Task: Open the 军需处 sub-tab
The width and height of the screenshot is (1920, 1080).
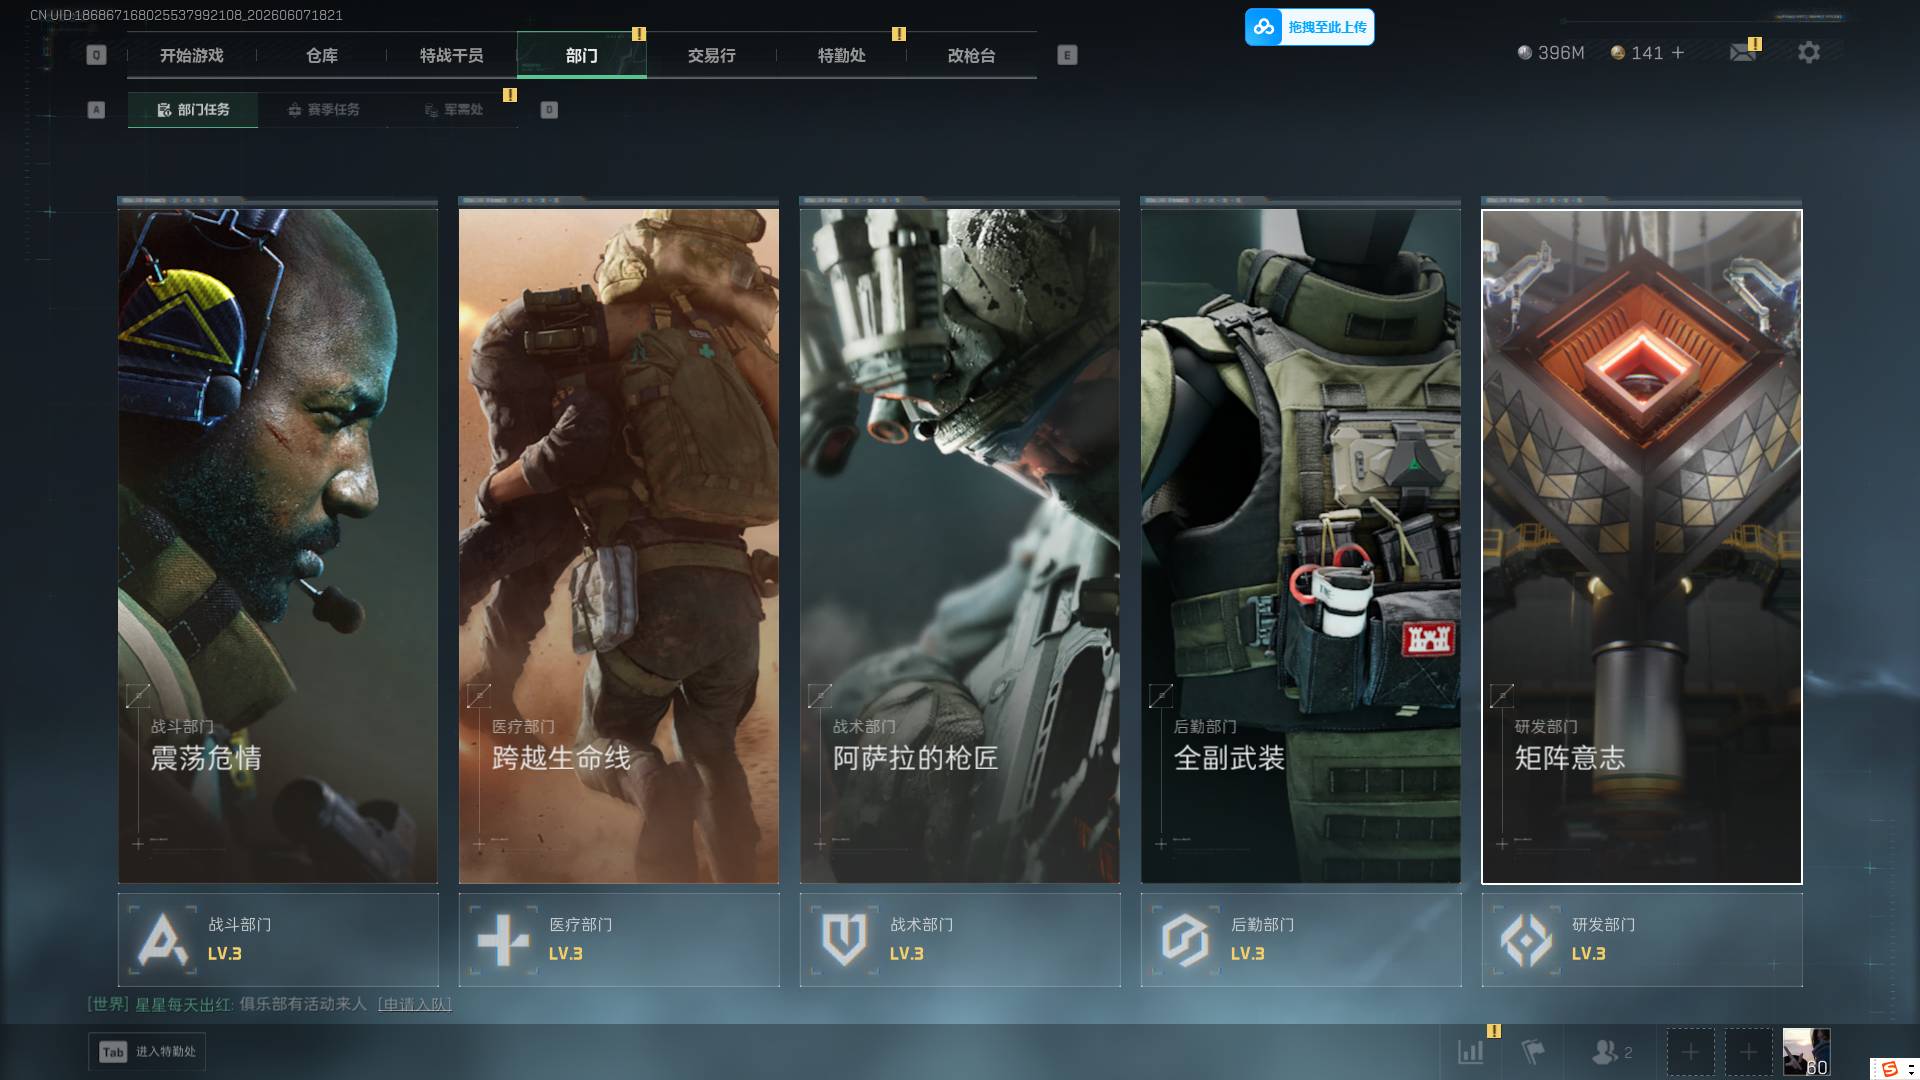Action: (x=453, y=110)
